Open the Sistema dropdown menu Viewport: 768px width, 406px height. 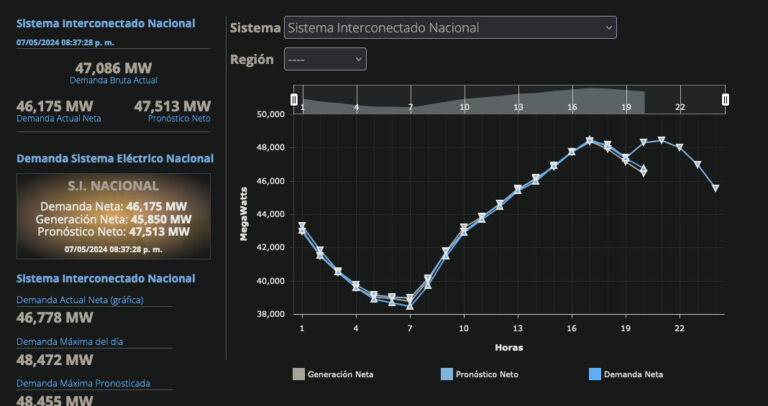coord(450,28)
